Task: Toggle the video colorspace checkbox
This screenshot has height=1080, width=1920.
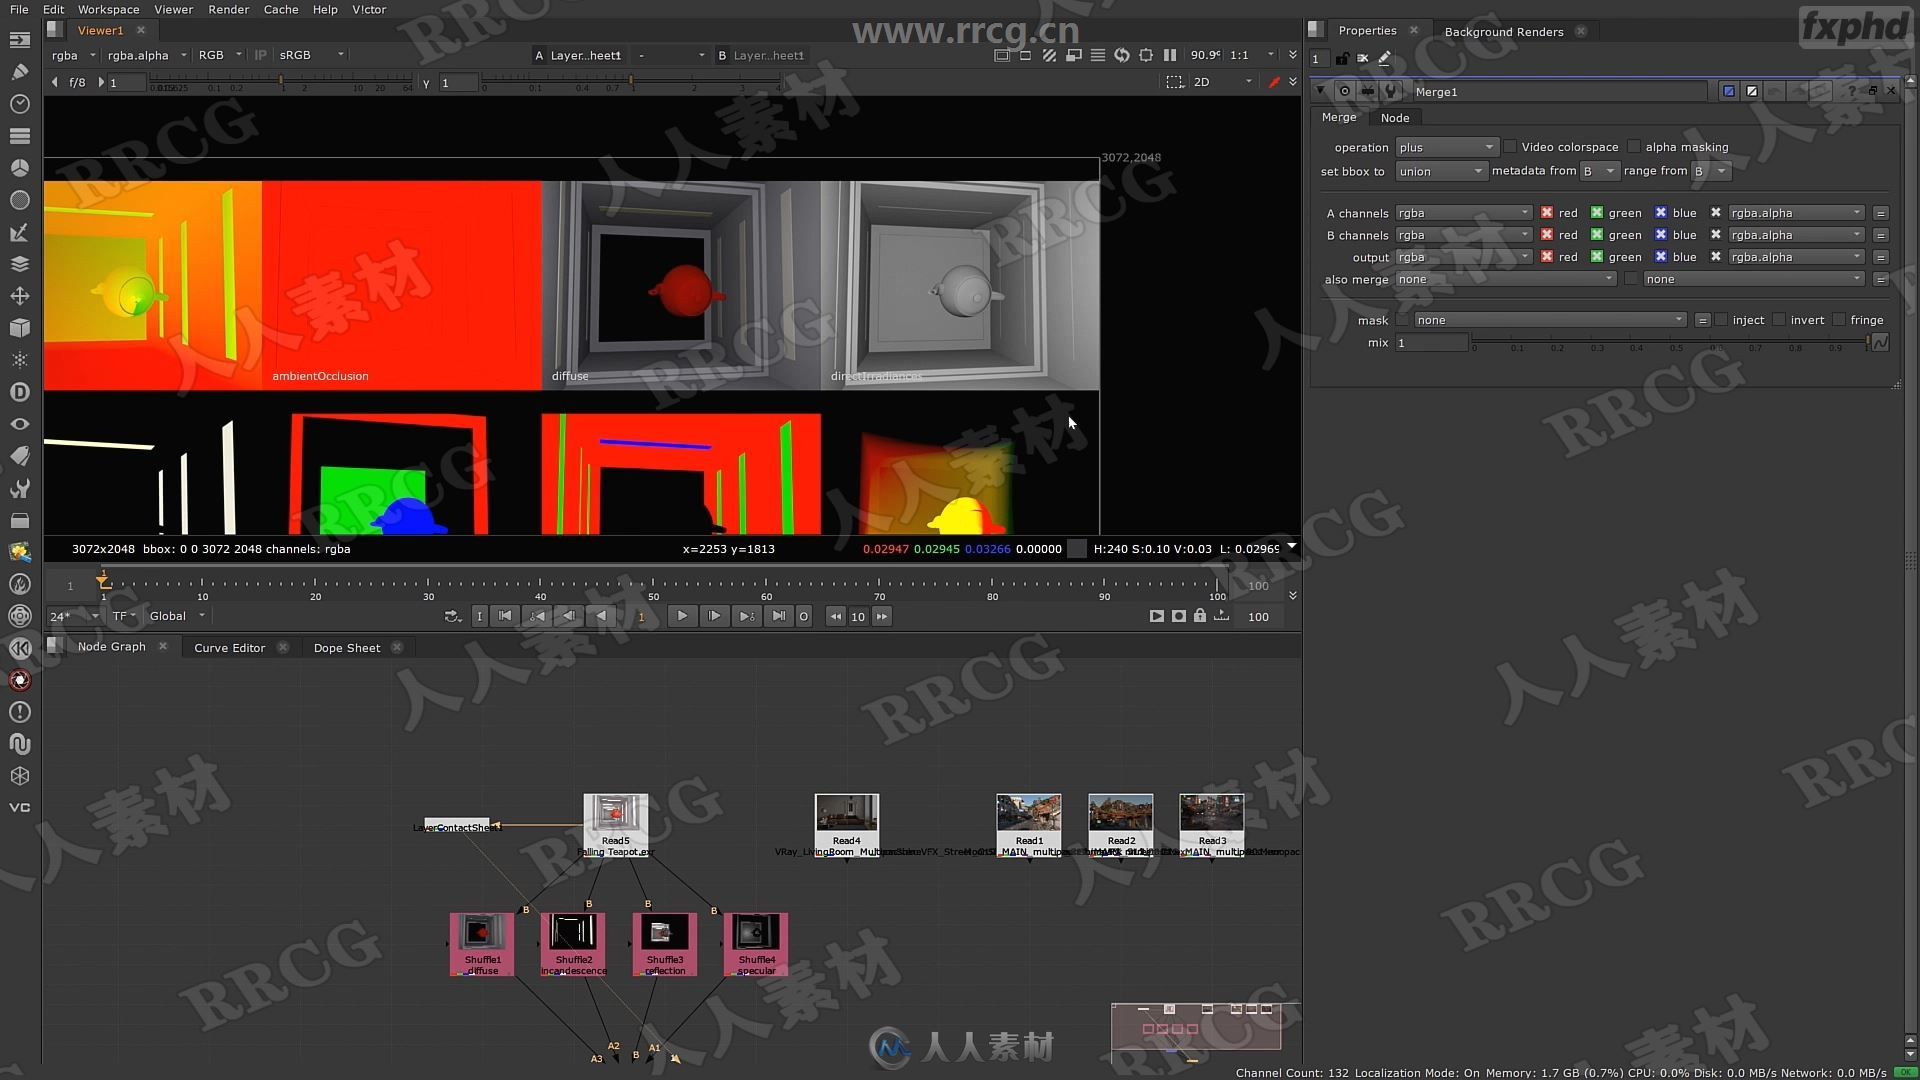Action: point(1509,146)
